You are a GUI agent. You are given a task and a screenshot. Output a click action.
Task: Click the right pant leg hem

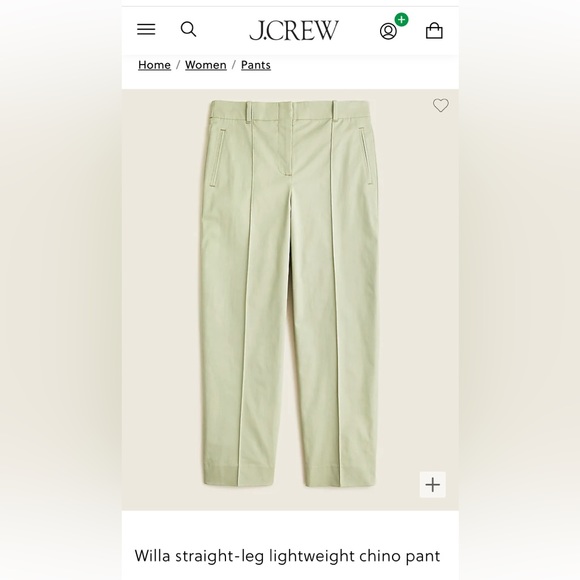click(340, 476)
